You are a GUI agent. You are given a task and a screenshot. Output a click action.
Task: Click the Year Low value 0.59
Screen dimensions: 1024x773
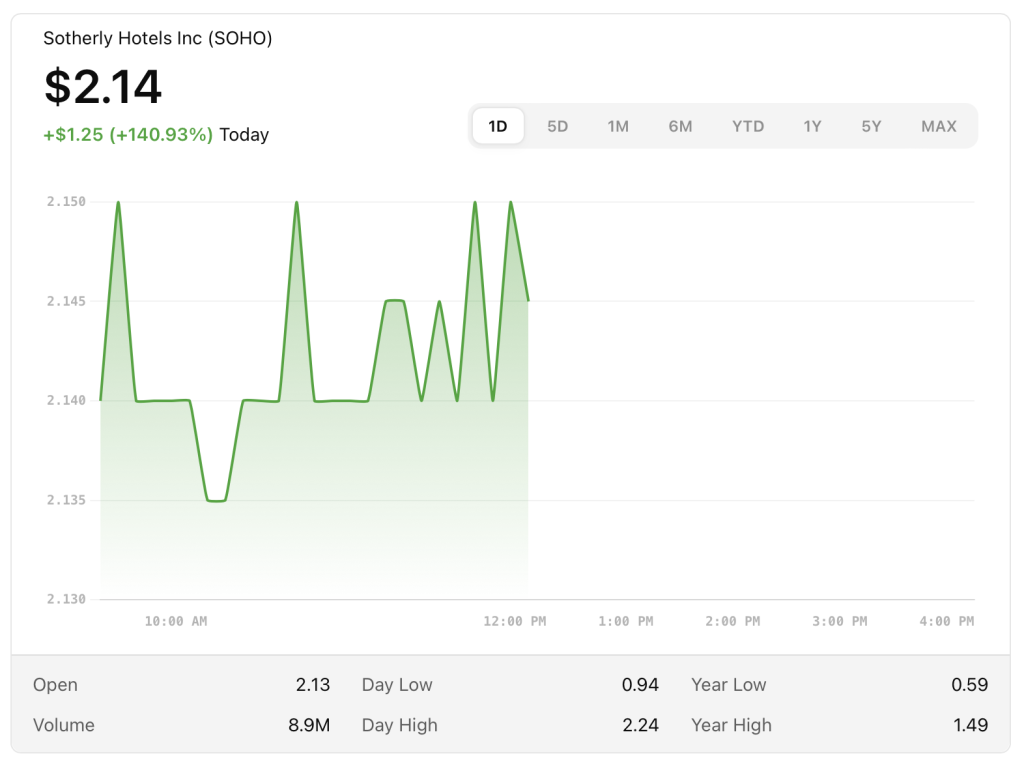tap(969, 685)
